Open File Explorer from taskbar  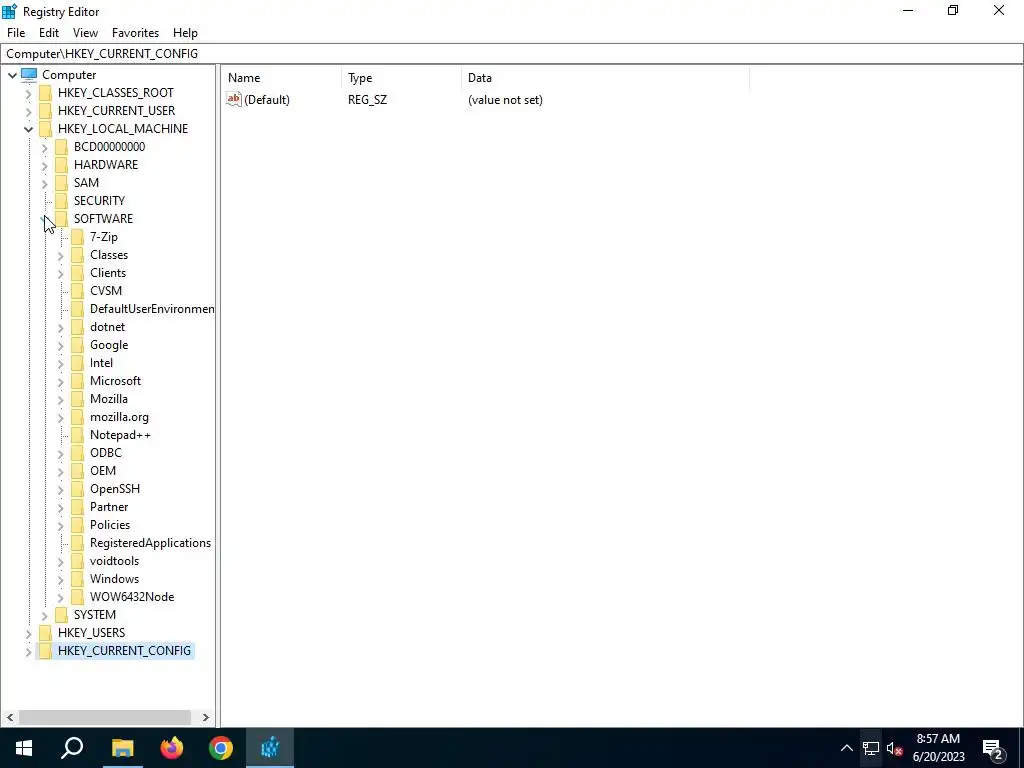click(x=122, y=748)
